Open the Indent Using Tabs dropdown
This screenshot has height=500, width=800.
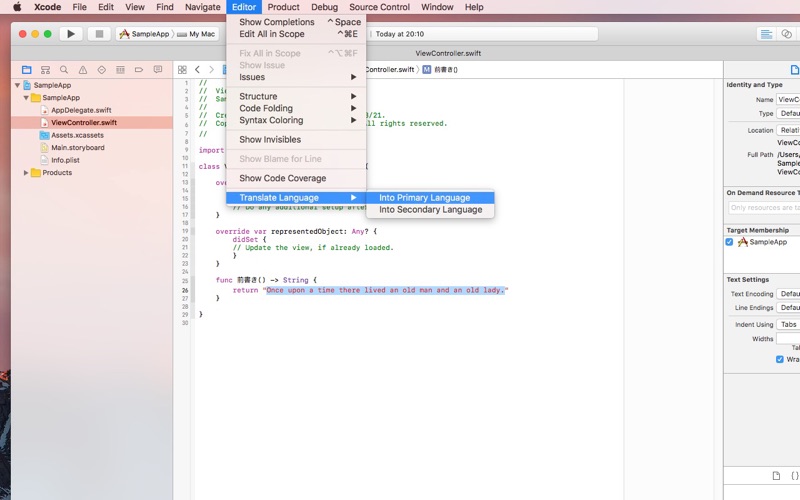pos(788,324)
